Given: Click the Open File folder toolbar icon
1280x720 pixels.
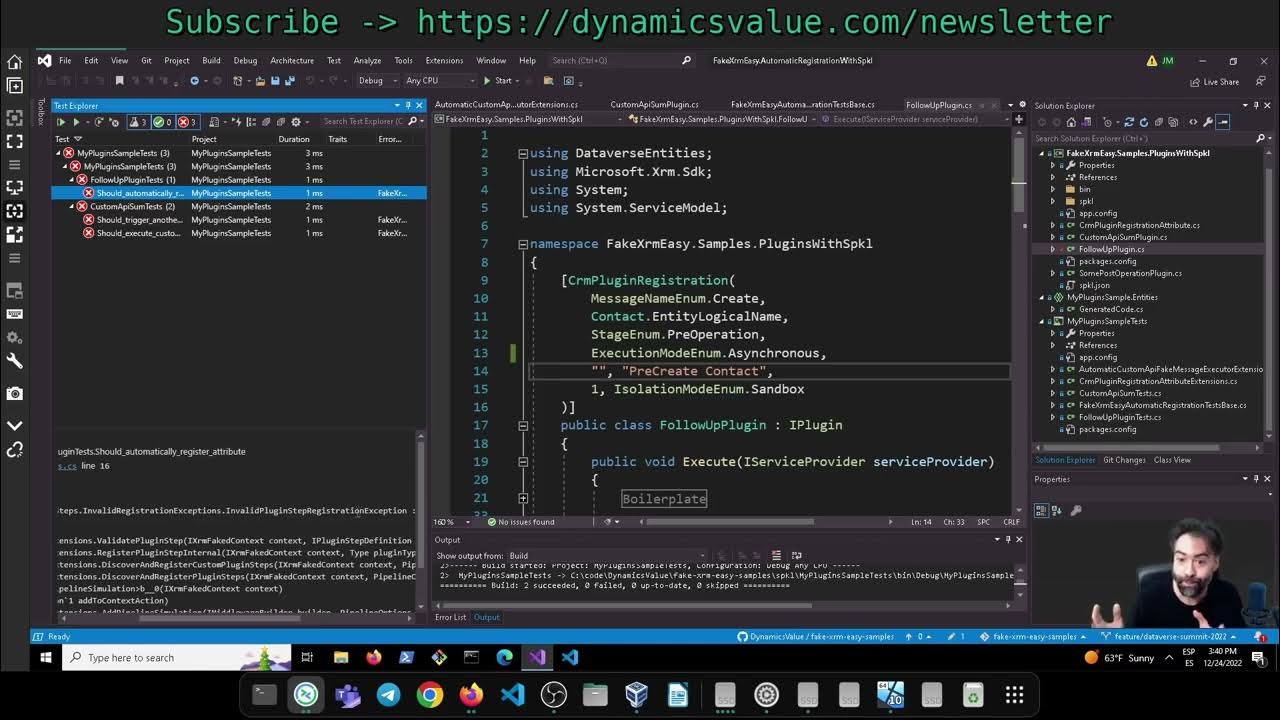Looking at the screenshot, I should point(261,81).
